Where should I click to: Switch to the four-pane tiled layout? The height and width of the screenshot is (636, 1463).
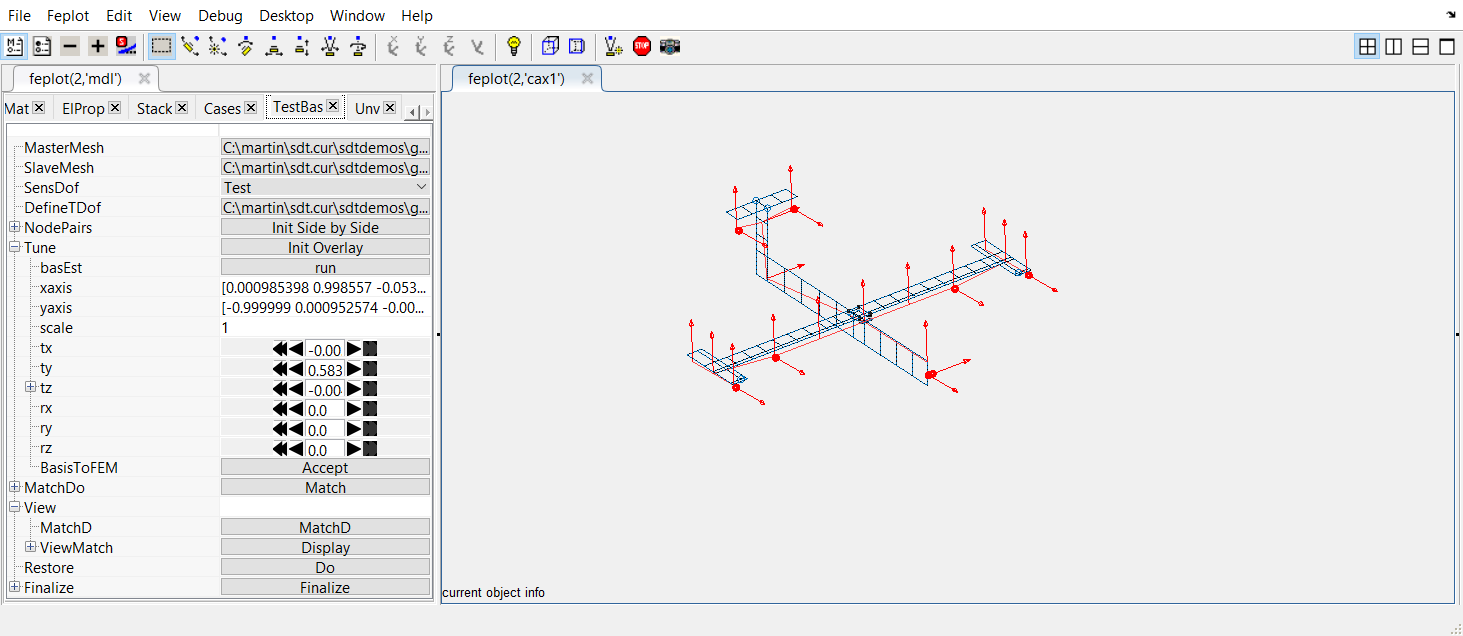pyautogui.click(x=1367, y=46)
